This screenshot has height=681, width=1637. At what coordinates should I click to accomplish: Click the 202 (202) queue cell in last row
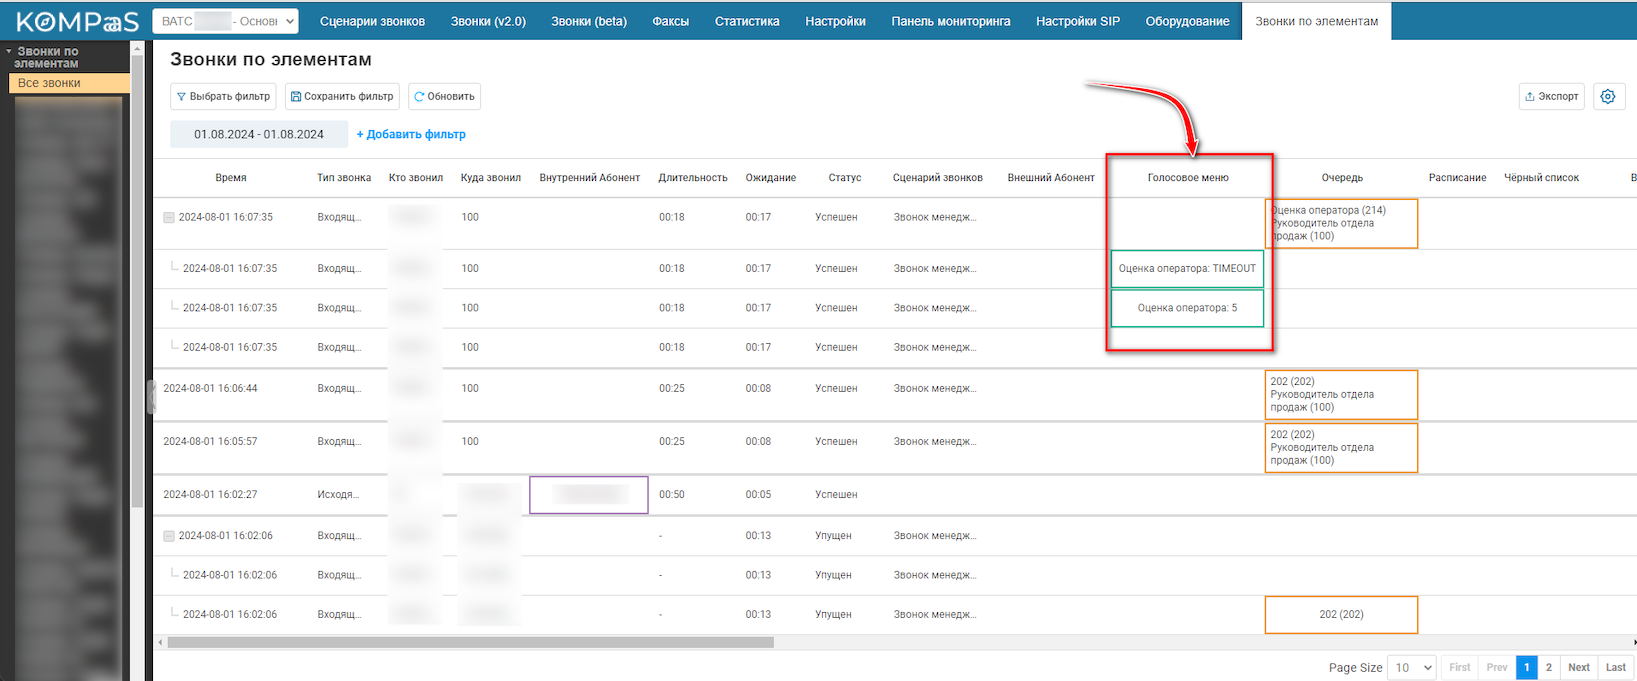(1341, 614)
